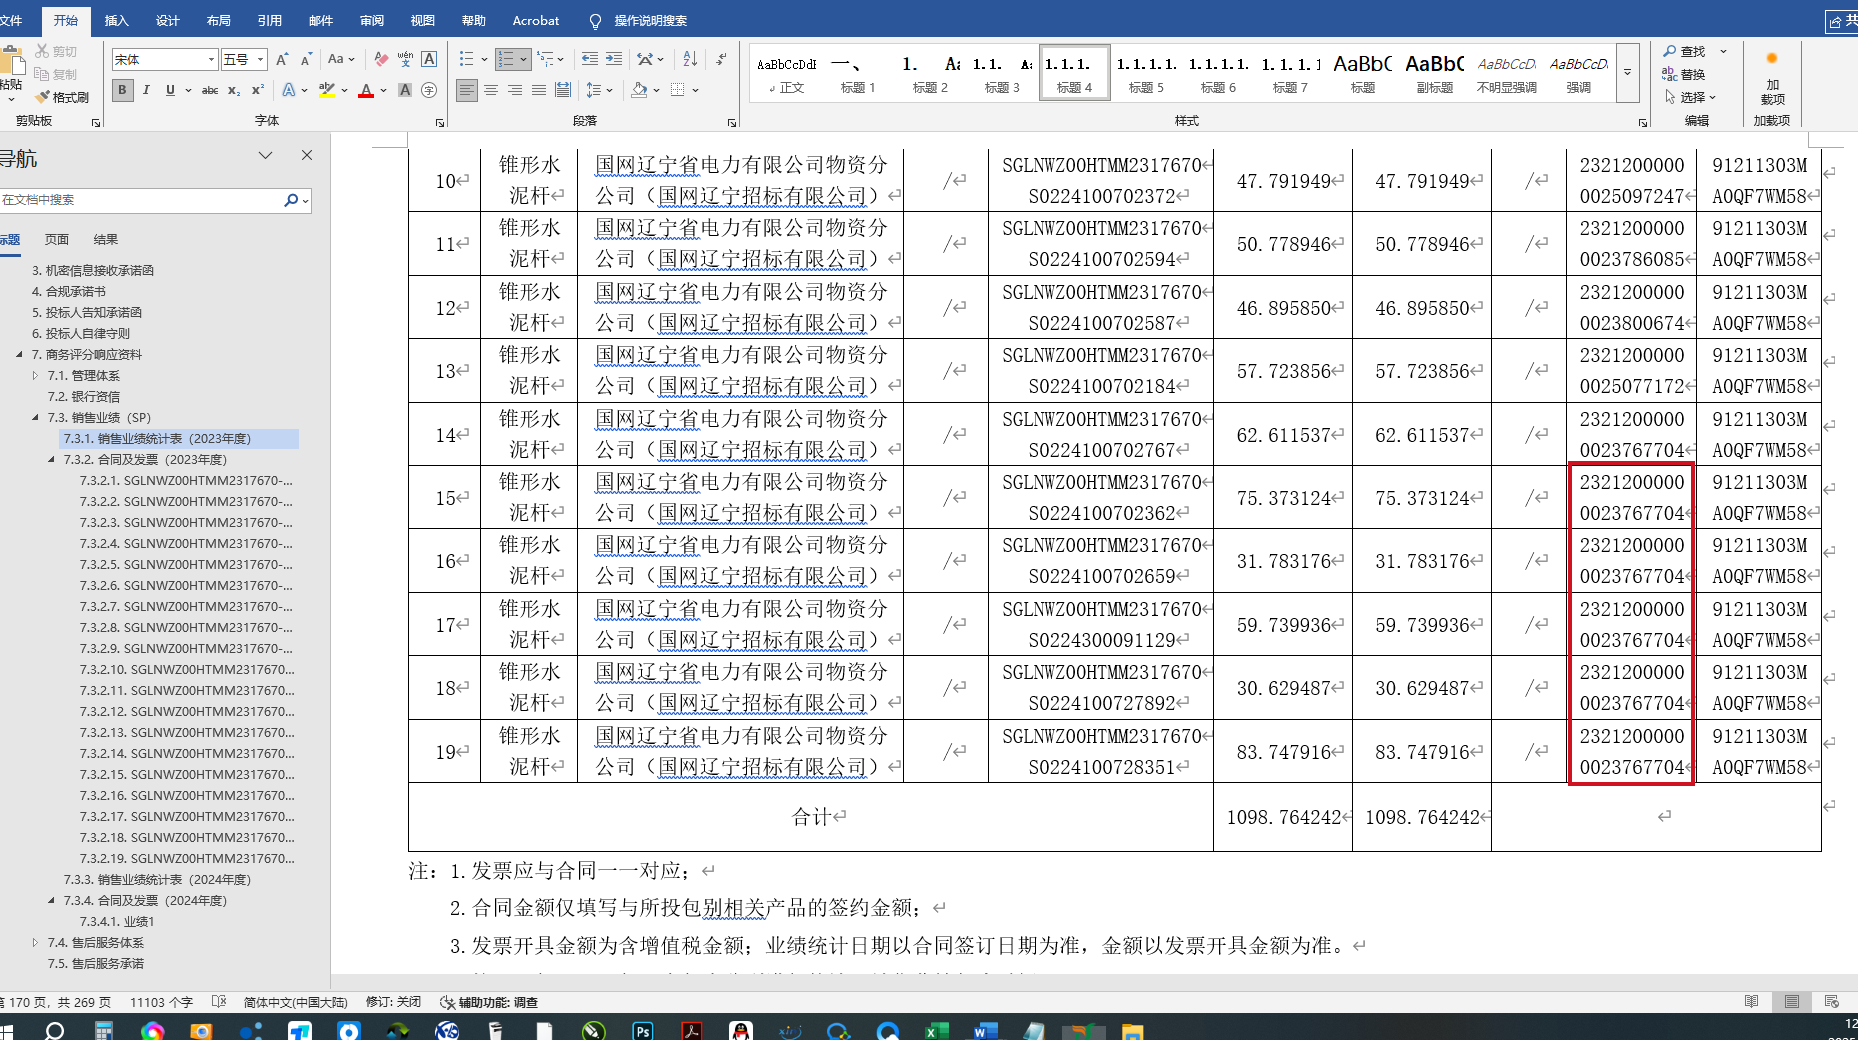The image size is (1858, 1040).
Task: Apply yellow text highlight color
Action: coord(326,90)
